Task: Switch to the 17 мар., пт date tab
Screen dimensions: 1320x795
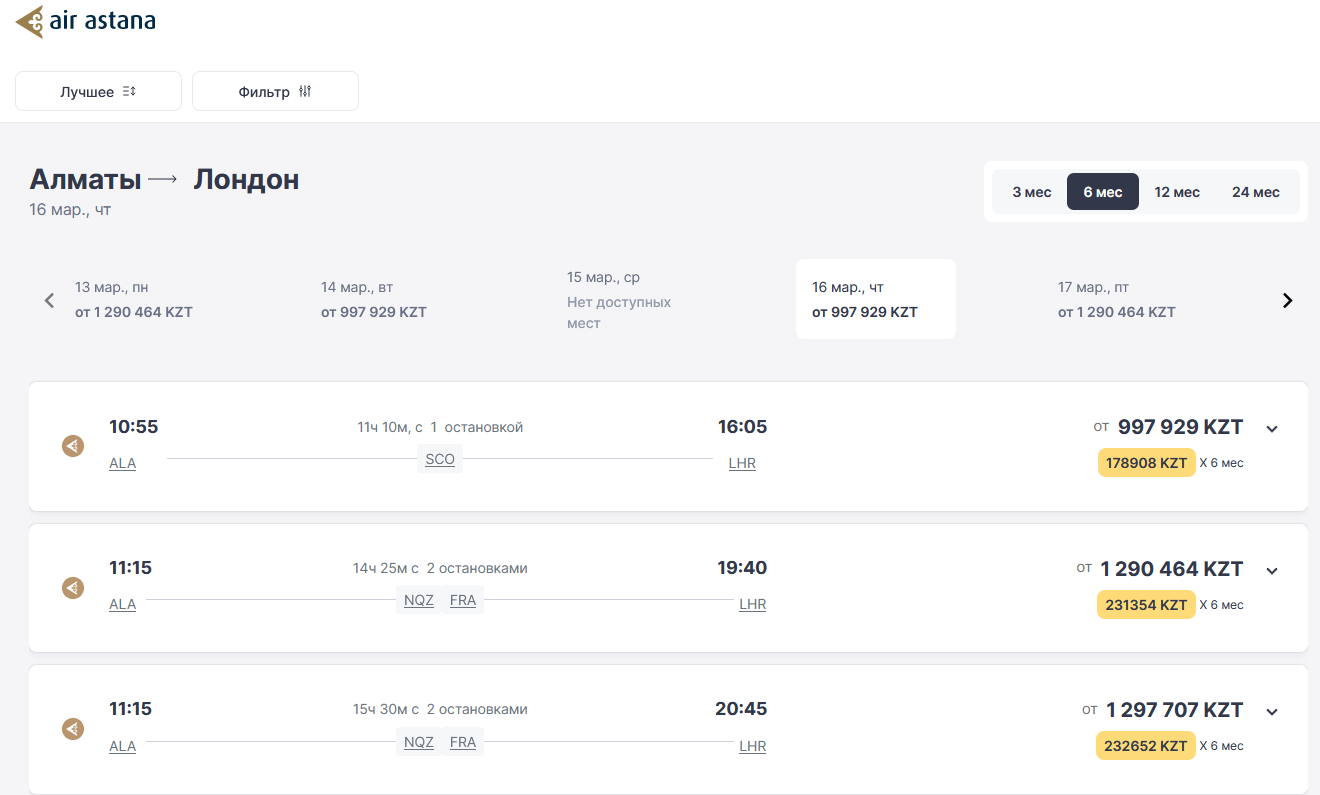Action: [x=1116, y=300]
